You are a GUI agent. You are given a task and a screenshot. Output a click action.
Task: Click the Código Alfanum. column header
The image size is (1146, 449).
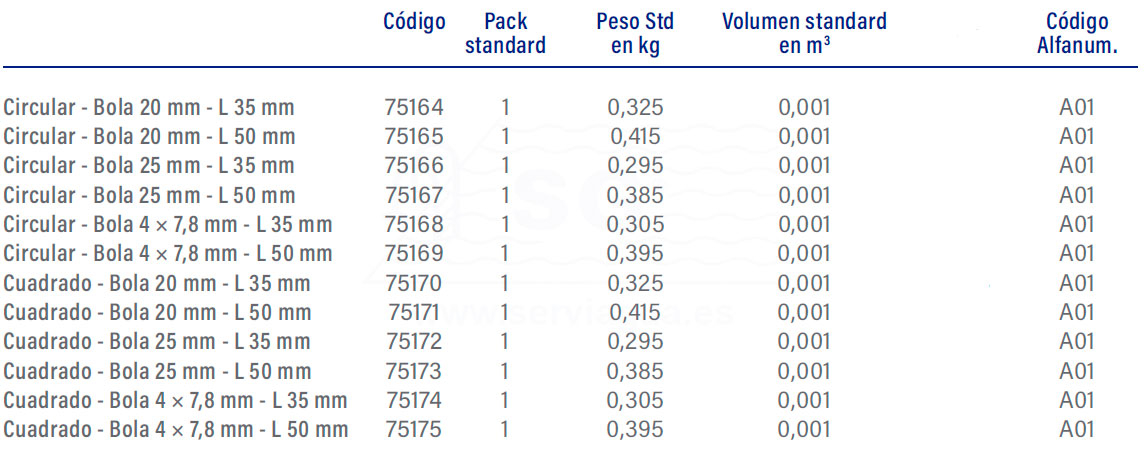coord(1077,34)
